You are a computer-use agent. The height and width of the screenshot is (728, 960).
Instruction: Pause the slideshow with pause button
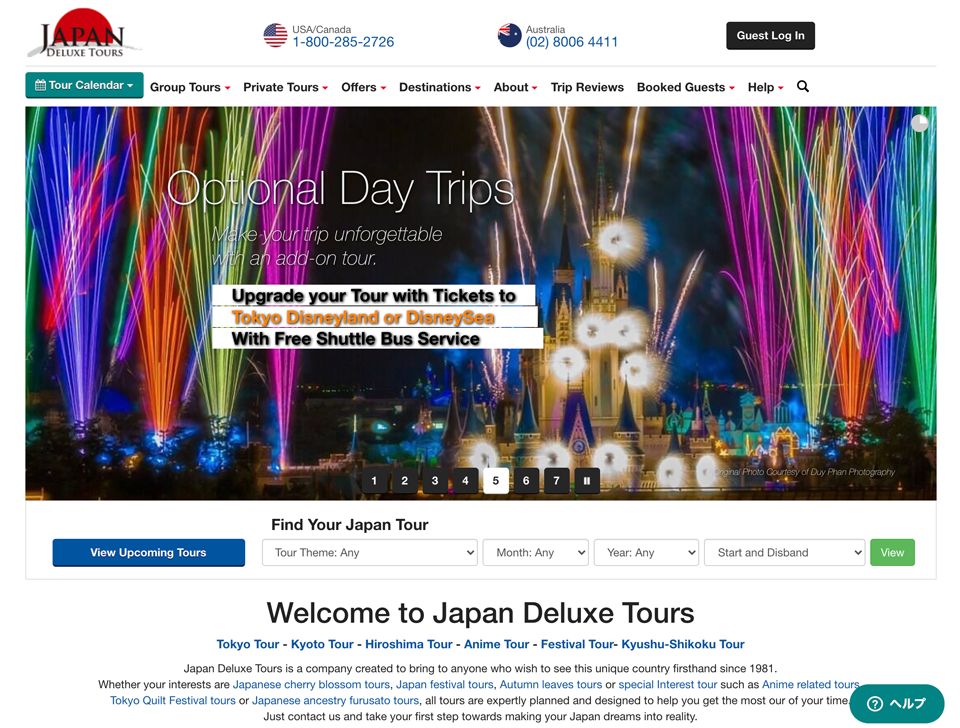tap(587, 481)
